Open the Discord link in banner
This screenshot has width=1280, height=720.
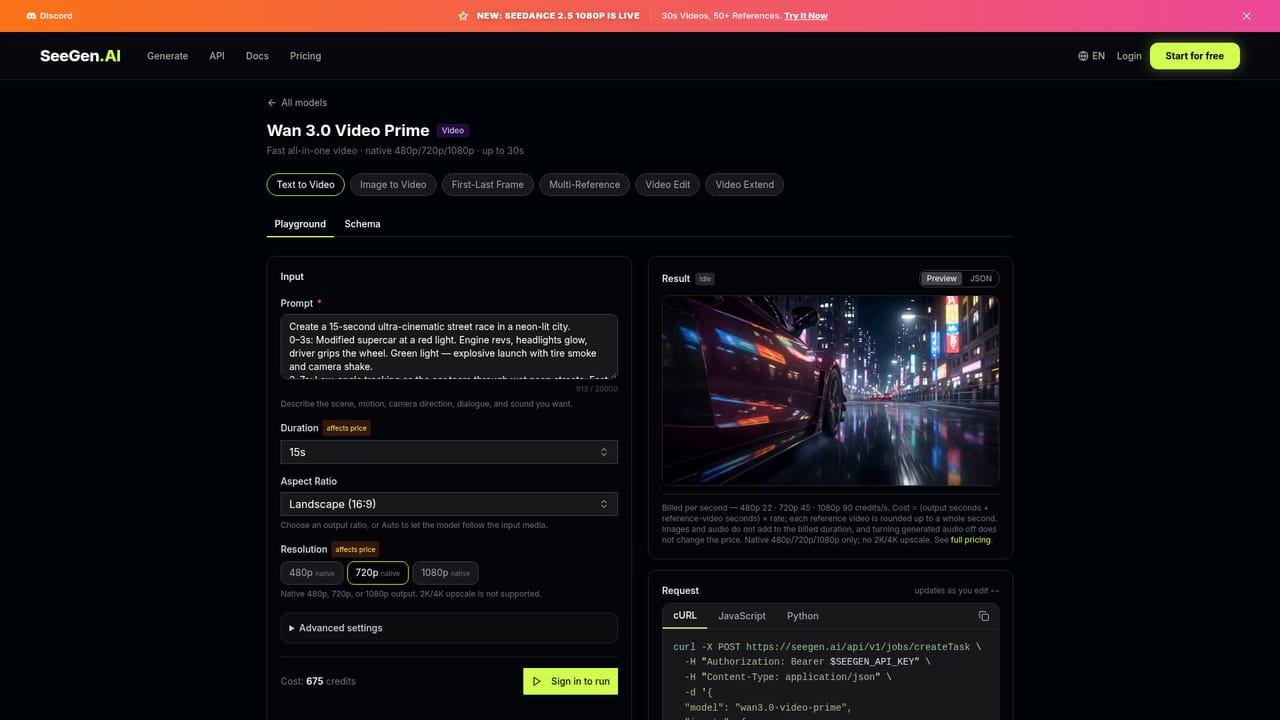tap(49, 16)
